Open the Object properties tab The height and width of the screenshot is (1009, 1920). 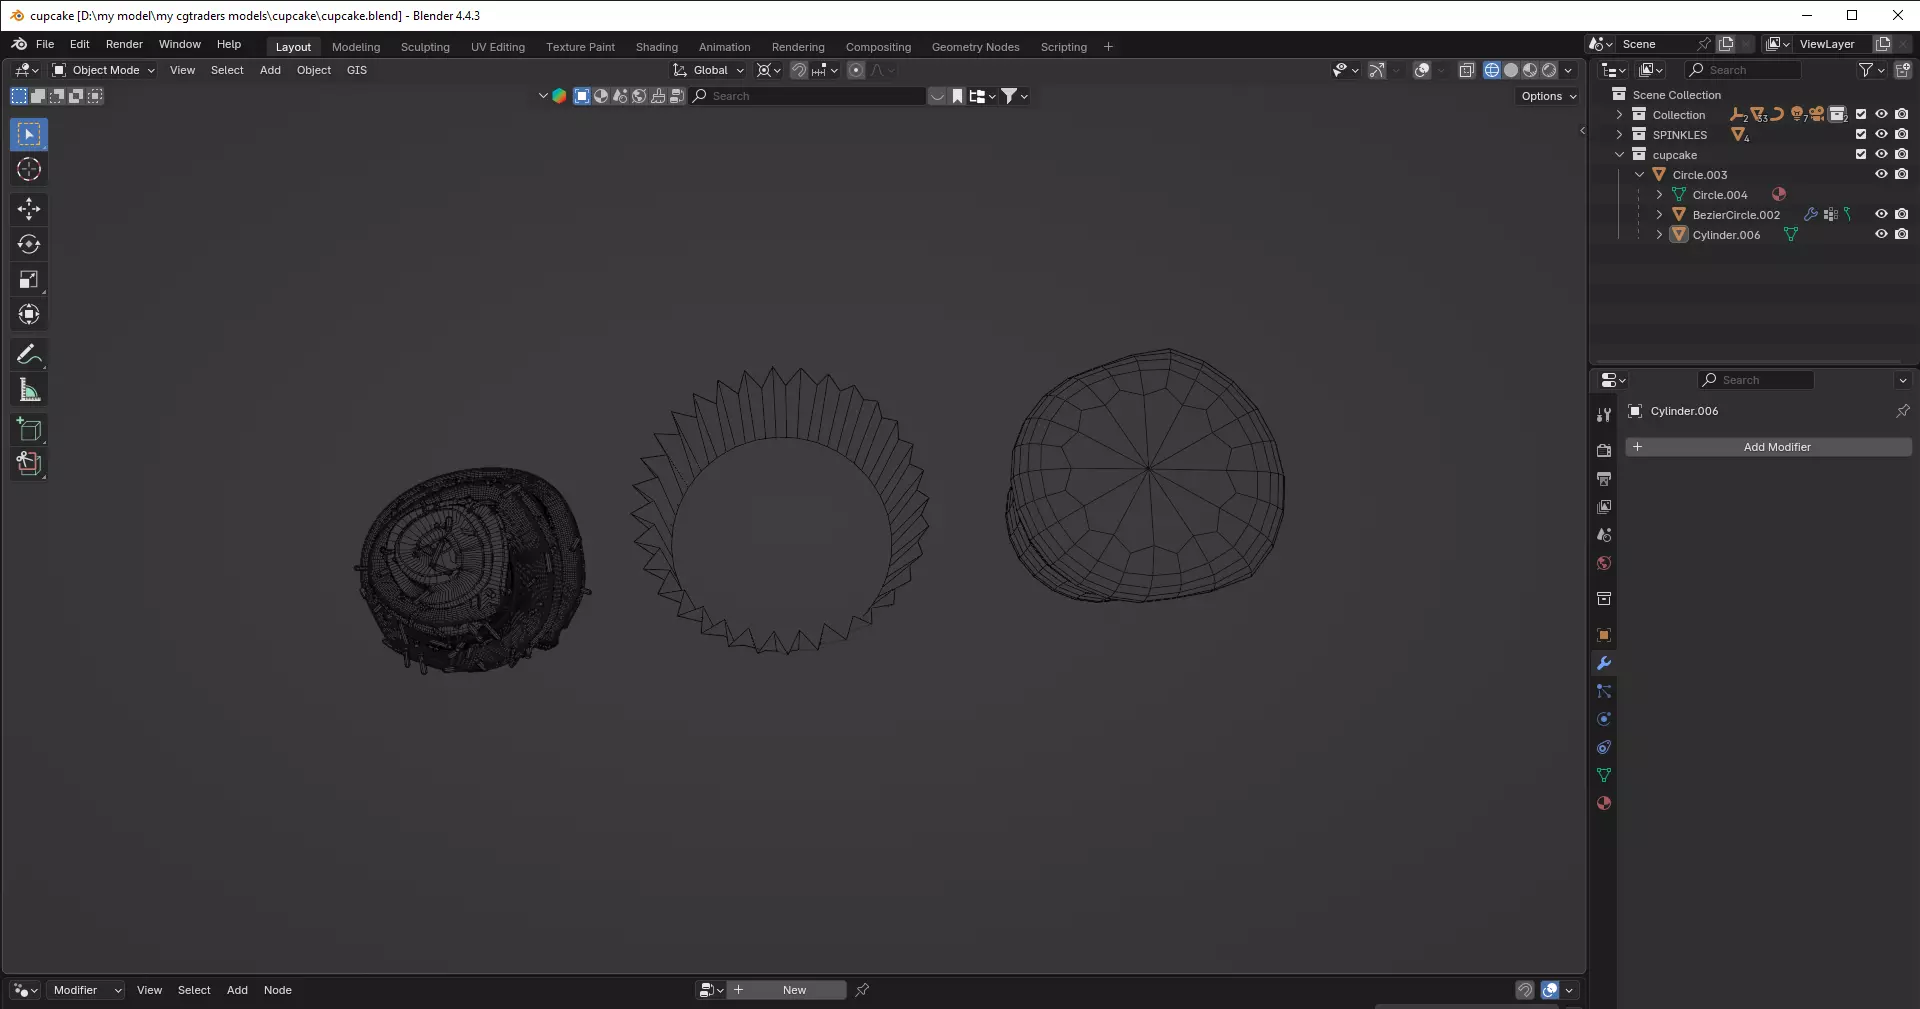pyautogui.click(x=1604, y=635)
